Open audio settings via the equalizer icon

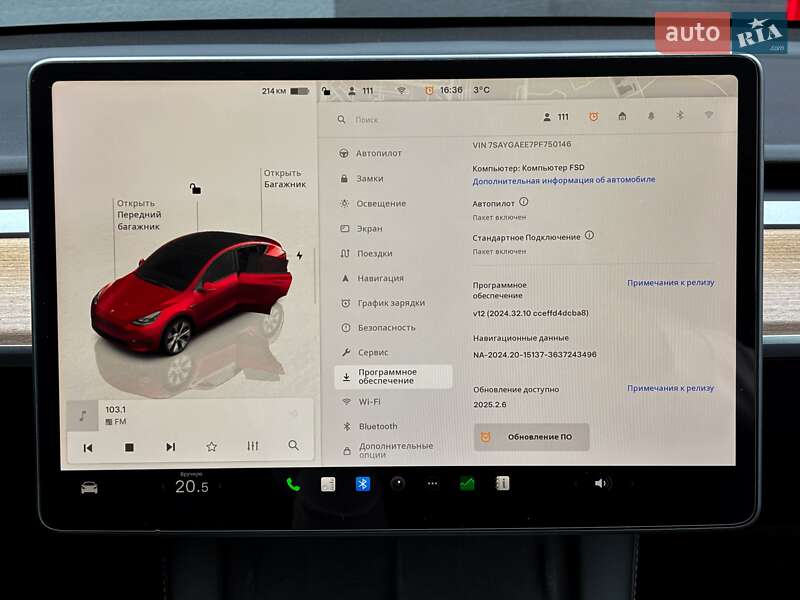[x=252, y=446]
